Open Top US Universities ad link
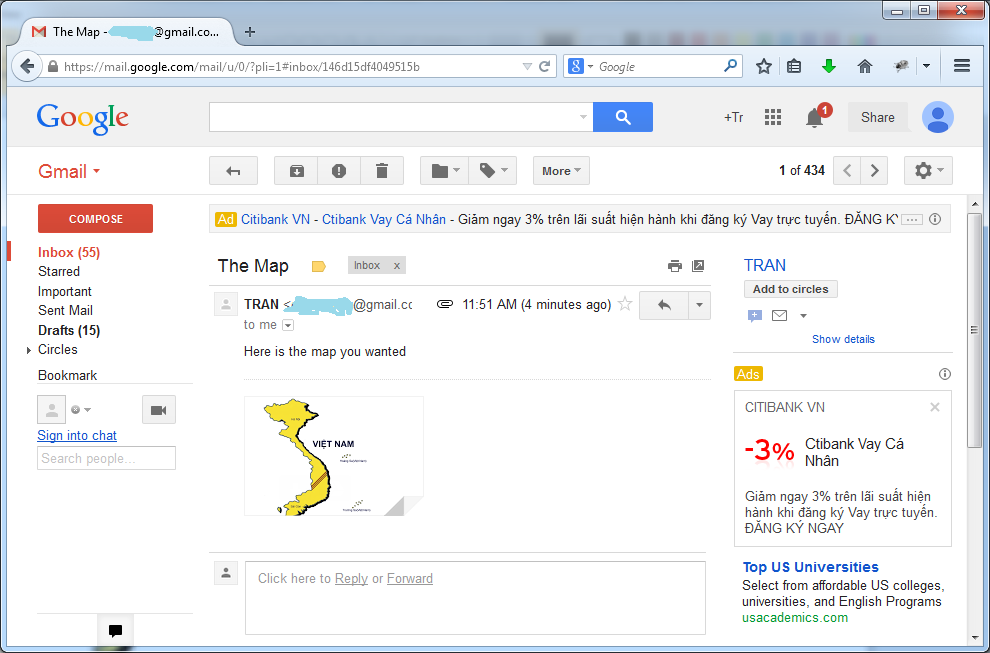This screenshot has height=653, width=990. [x=811, y=567]
